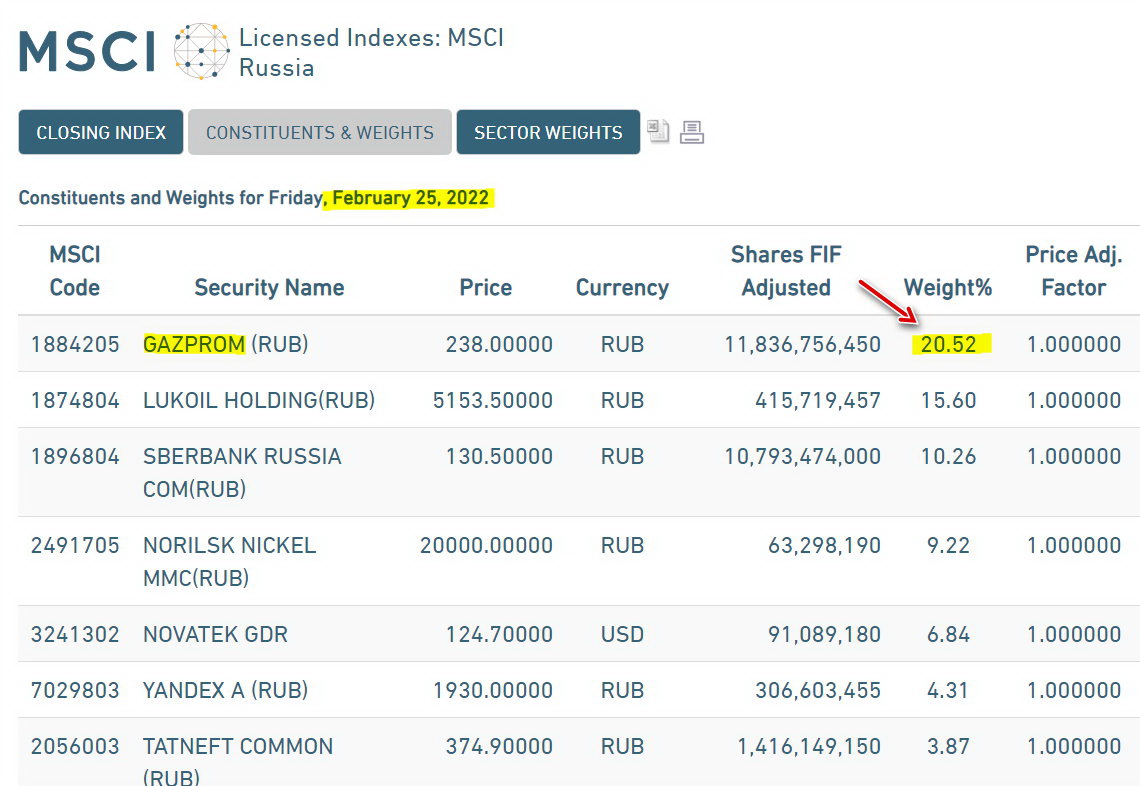Viewport: 1140px width, 786px height.
Task: Open the Closing Index tab
Action: (x=101, y=132)
